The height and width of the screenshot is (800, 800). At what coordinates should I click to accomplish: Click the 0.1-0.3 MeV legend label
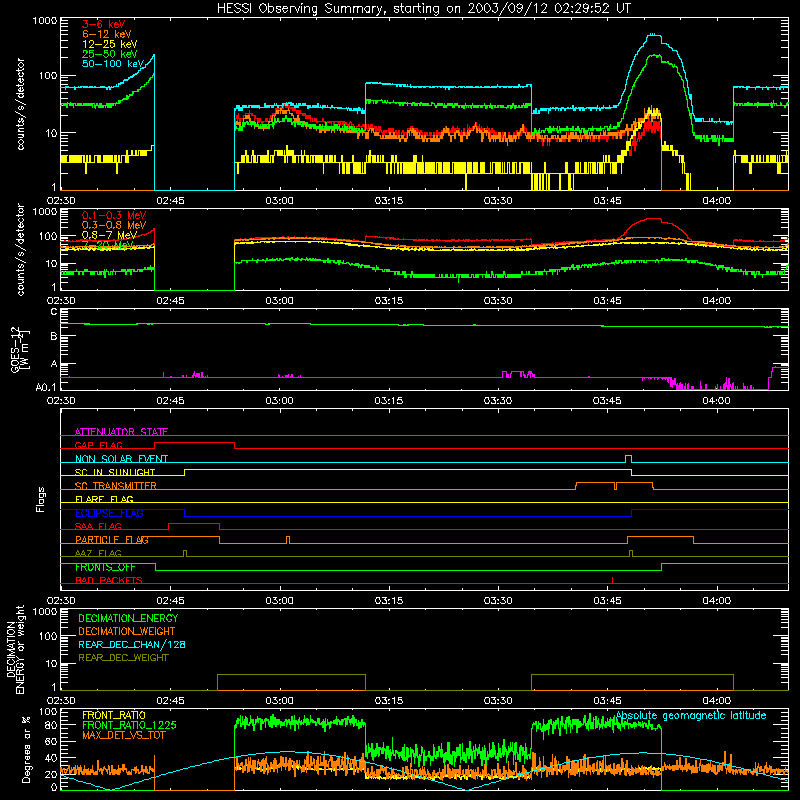coord(114,215)
